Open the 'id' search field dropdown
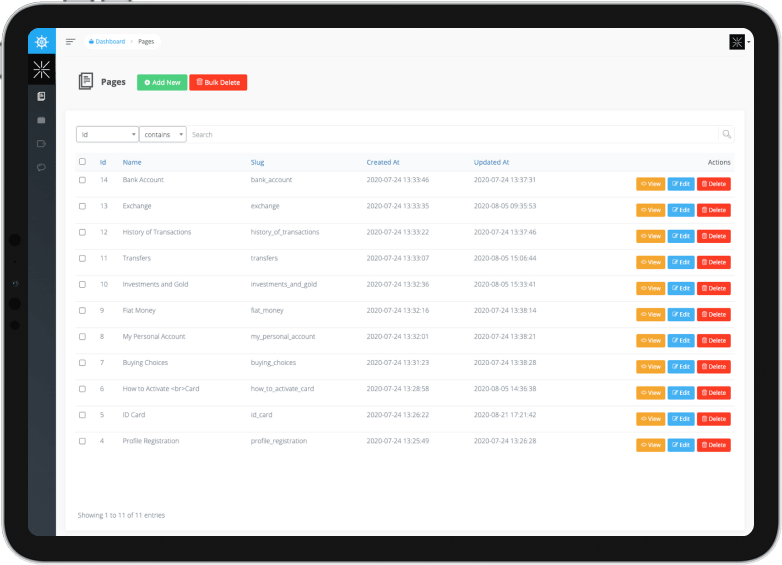 107,134
